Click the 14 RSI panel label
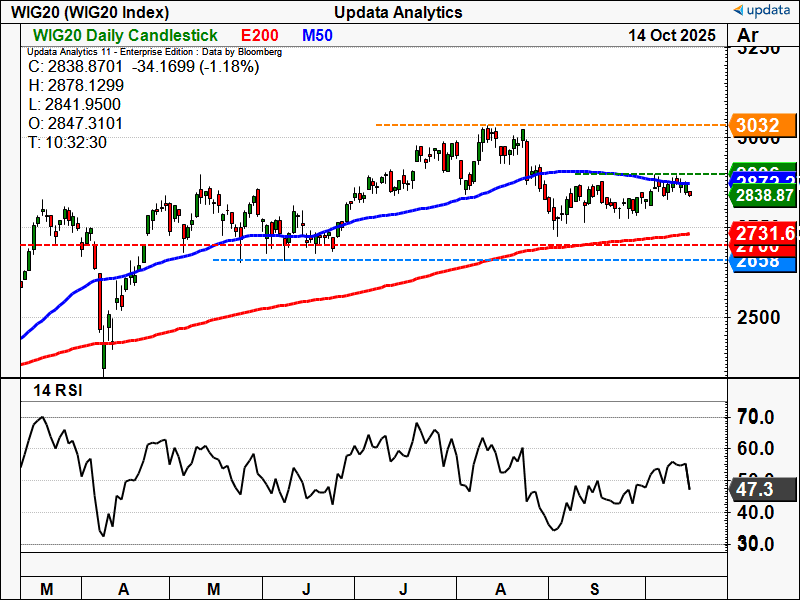This screenshot has height=600, width=800. 55,390
